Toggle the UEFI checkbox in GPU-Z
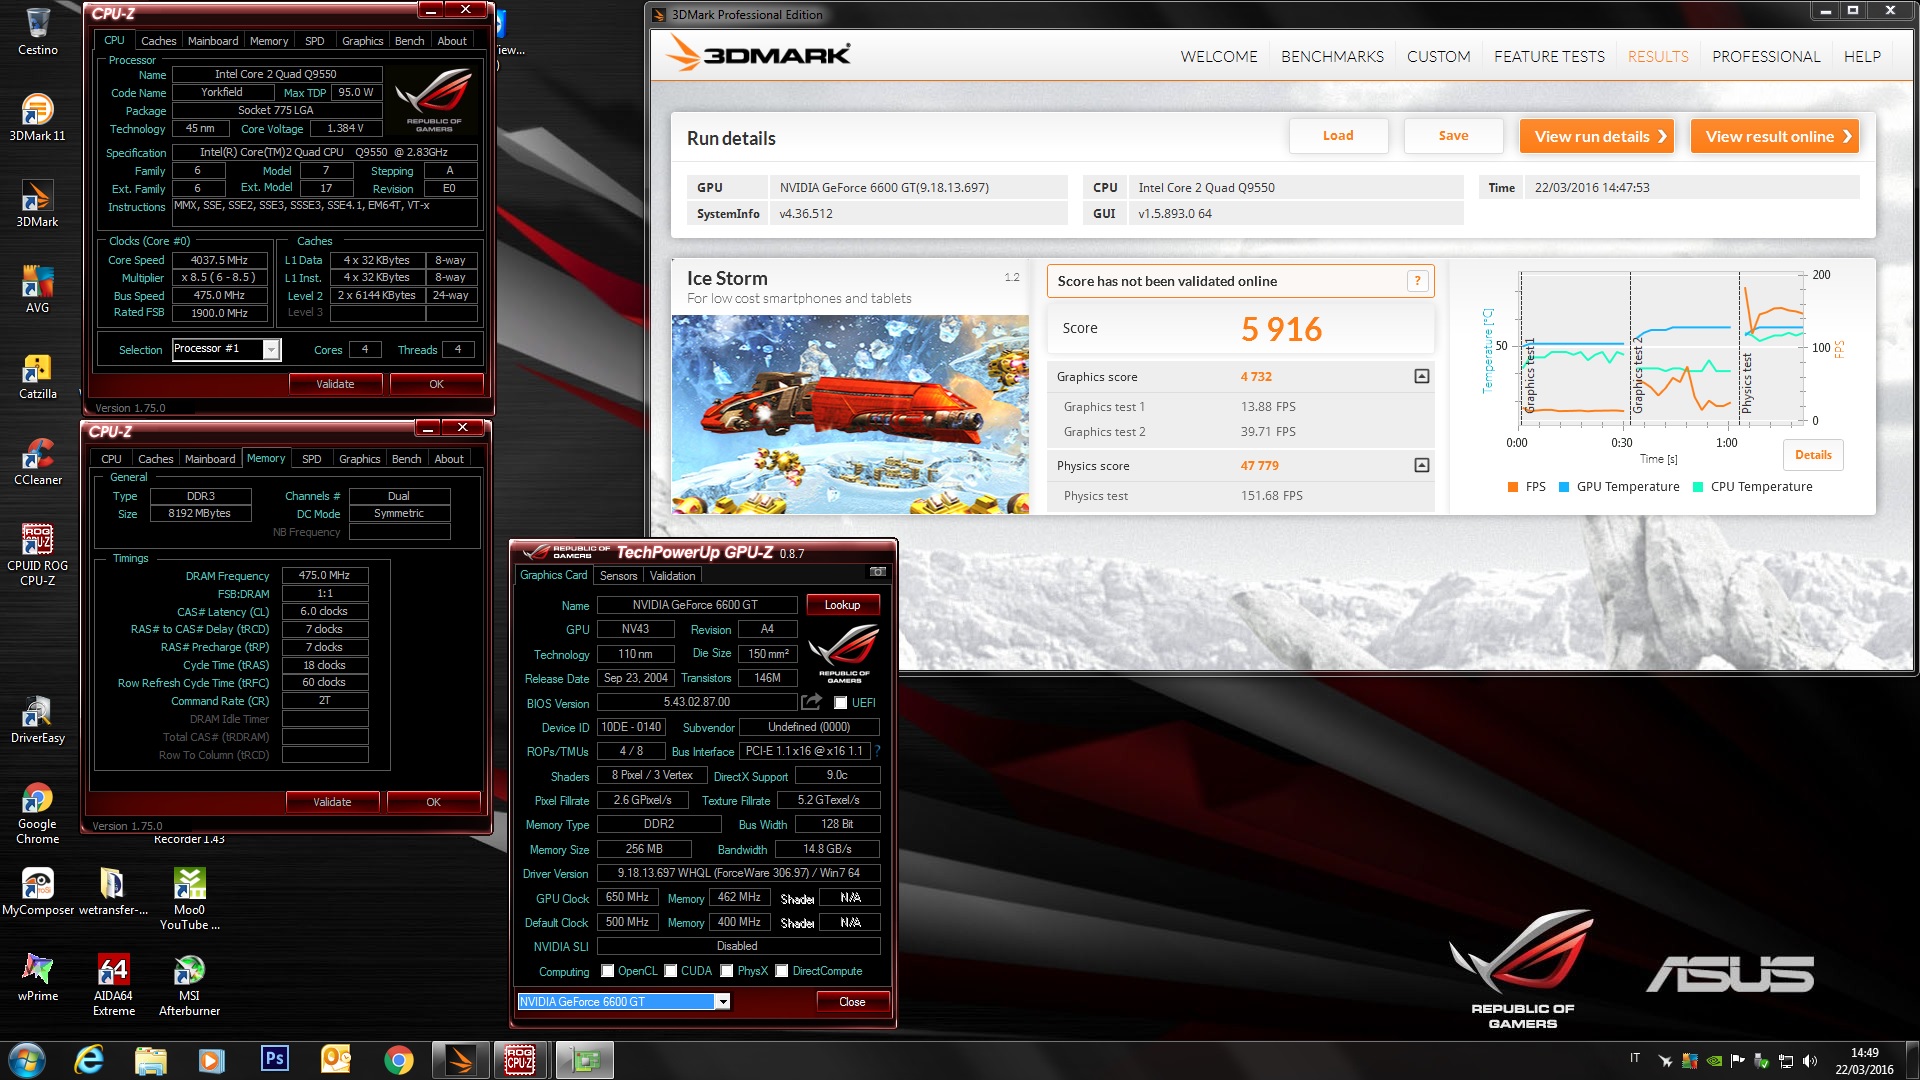This screenshot has height=1080, width=1920. (841, 702)
